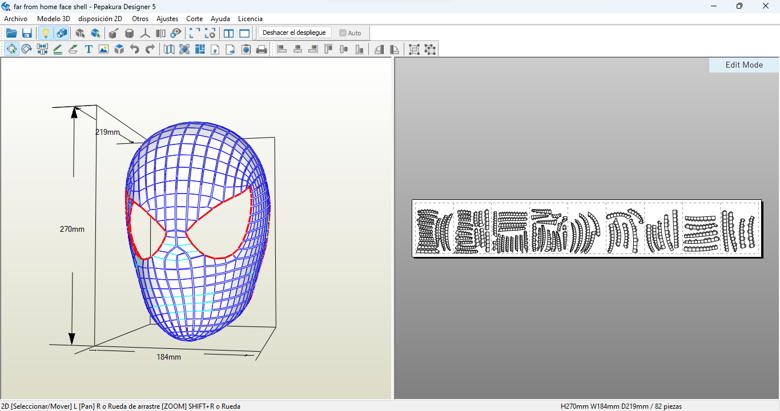Switch to single-pane window layout
This screenshot has height=411, width=780.
coord(244,33)
